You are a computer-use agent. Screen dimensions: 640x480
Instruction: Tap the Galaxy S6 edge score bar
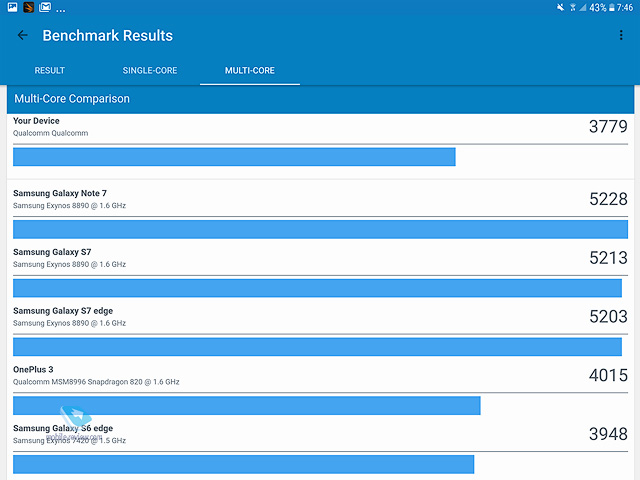click(x=244, y=464)
